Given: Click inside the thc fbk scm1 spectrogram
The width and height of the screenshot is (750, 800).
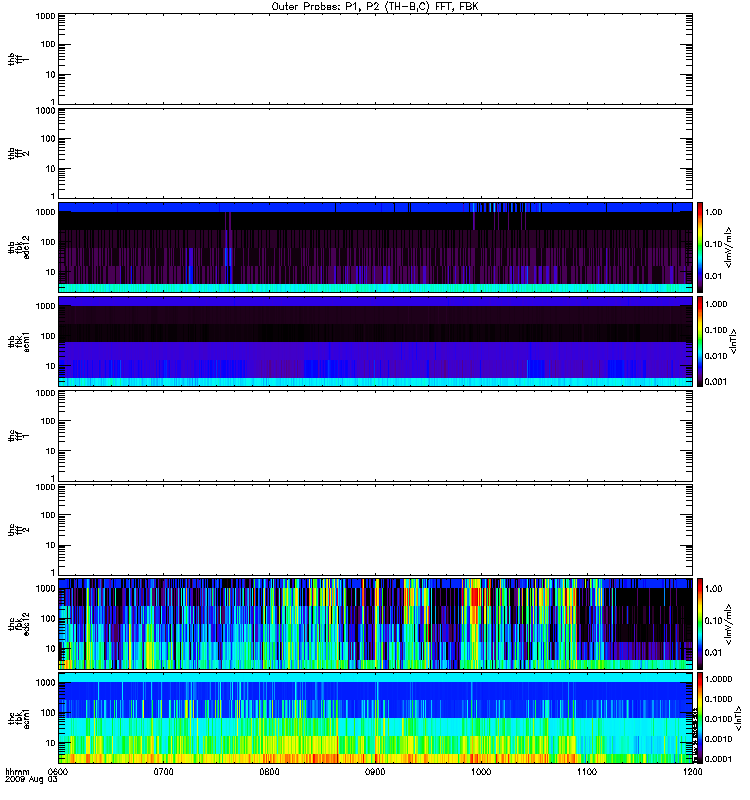Looking at the screenshot, I should pos(376,718).
